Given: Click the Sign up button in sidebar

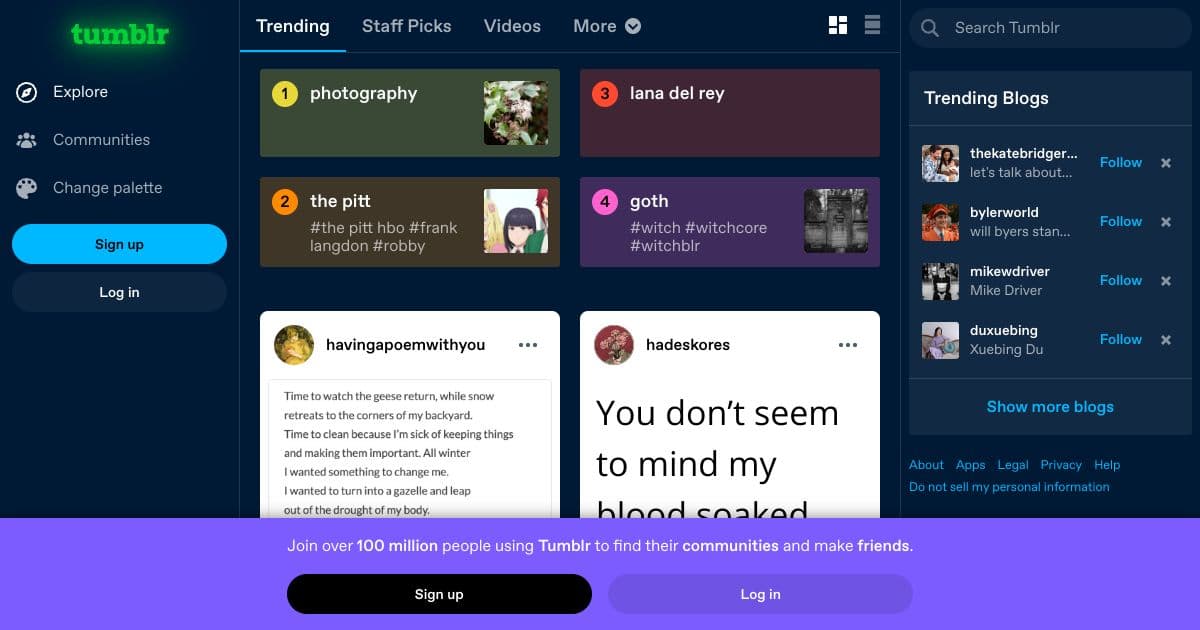Looking at the screenshot, I should click(x=119, y=243).
